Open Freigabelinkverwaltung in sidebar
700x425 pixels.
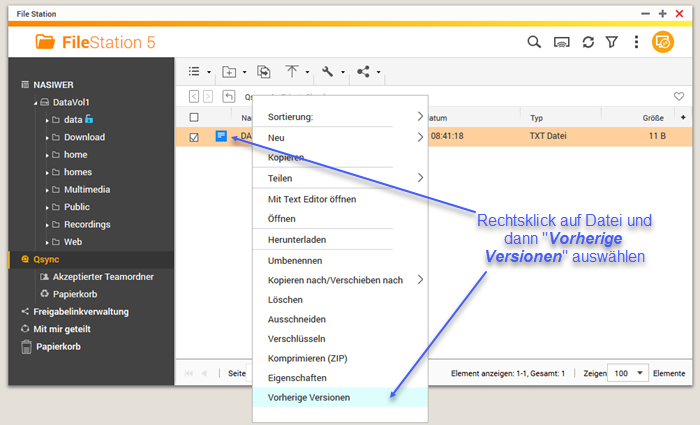(80, 312)
